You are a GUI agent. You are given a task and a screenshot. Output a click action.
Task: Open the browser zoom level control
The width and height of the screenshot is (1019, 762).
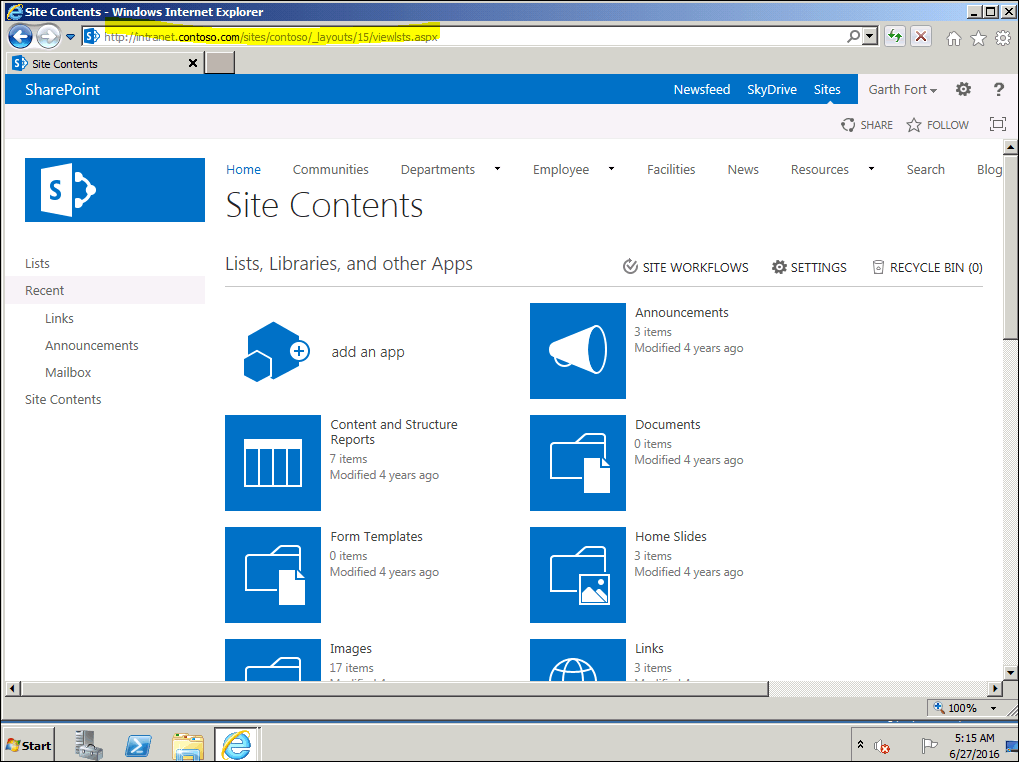[x=963, y=707]
